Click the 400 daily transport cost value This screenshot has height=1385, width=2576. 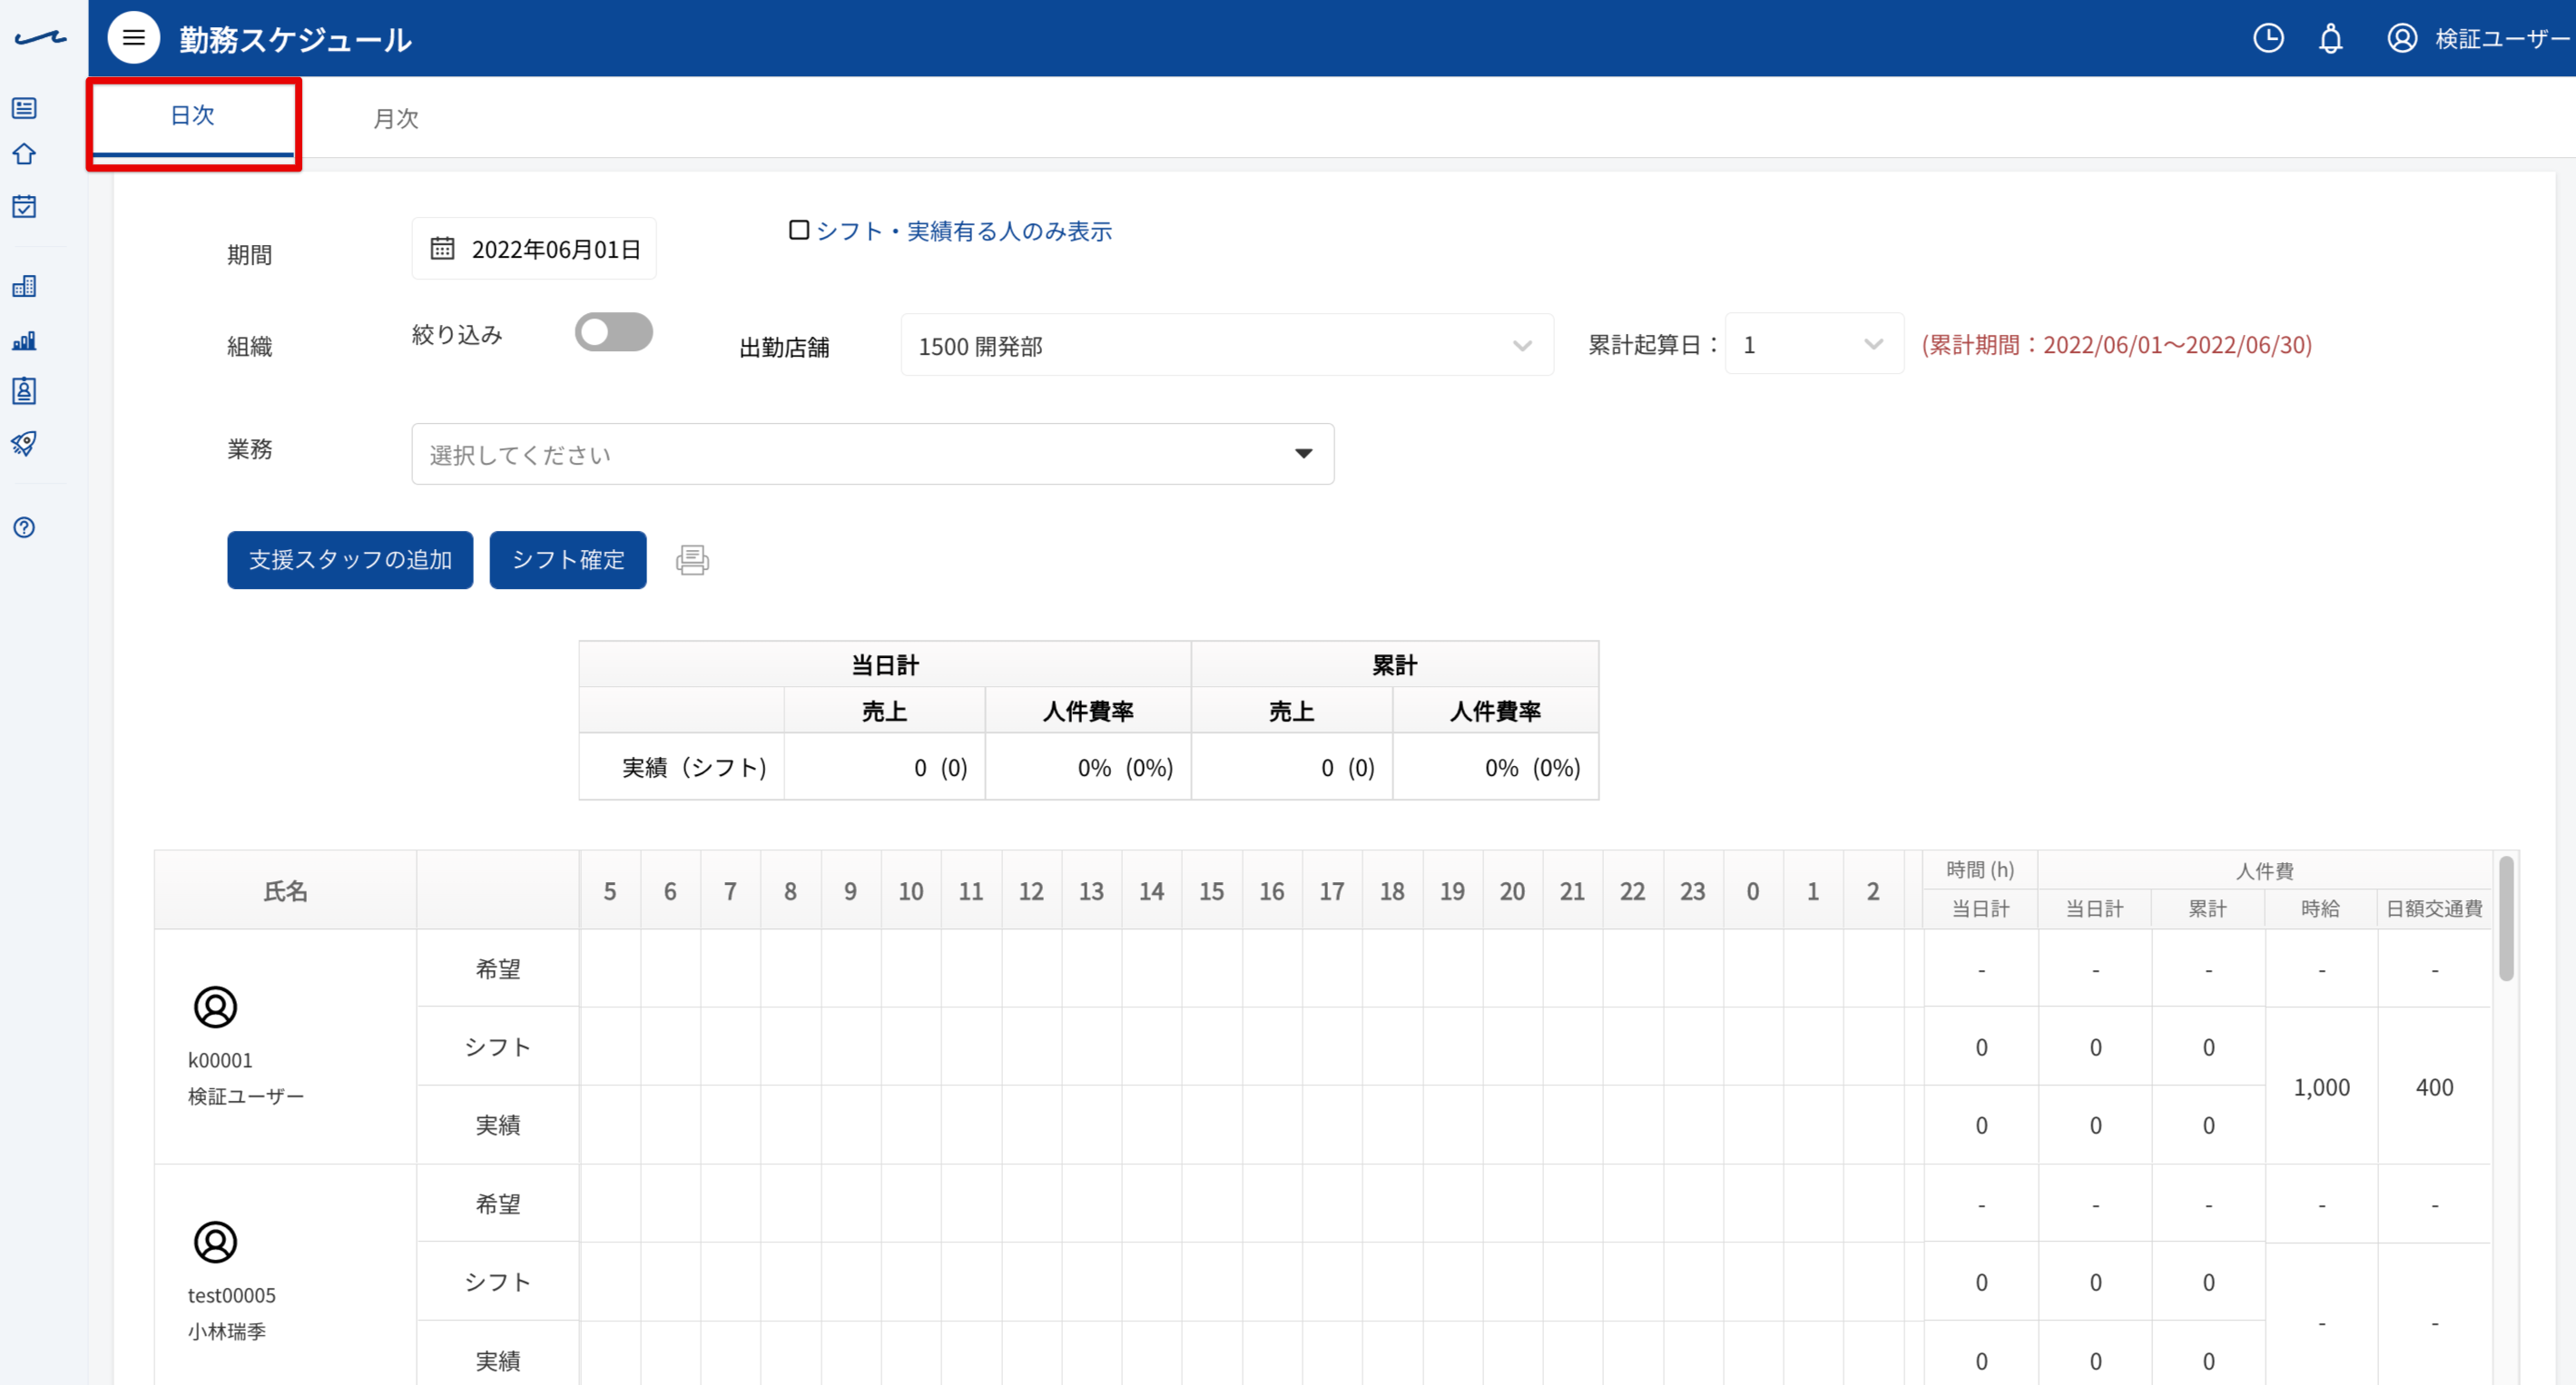point(2434,1087)
